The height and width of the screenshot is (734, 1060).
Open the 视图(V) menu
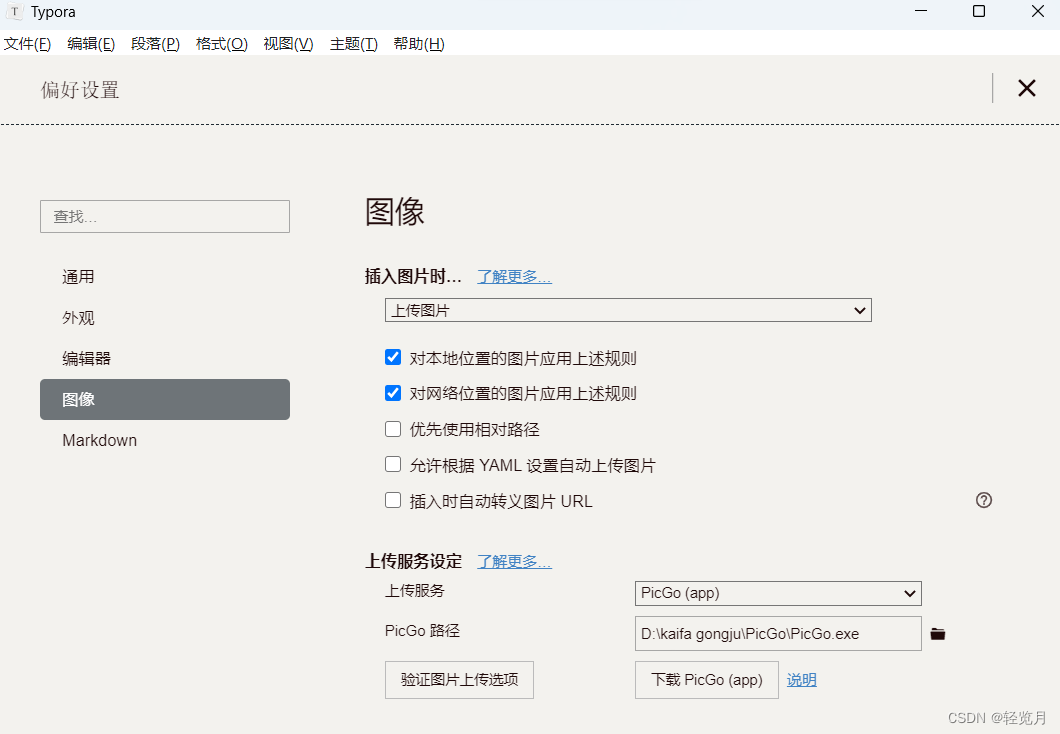coord(289,44)
